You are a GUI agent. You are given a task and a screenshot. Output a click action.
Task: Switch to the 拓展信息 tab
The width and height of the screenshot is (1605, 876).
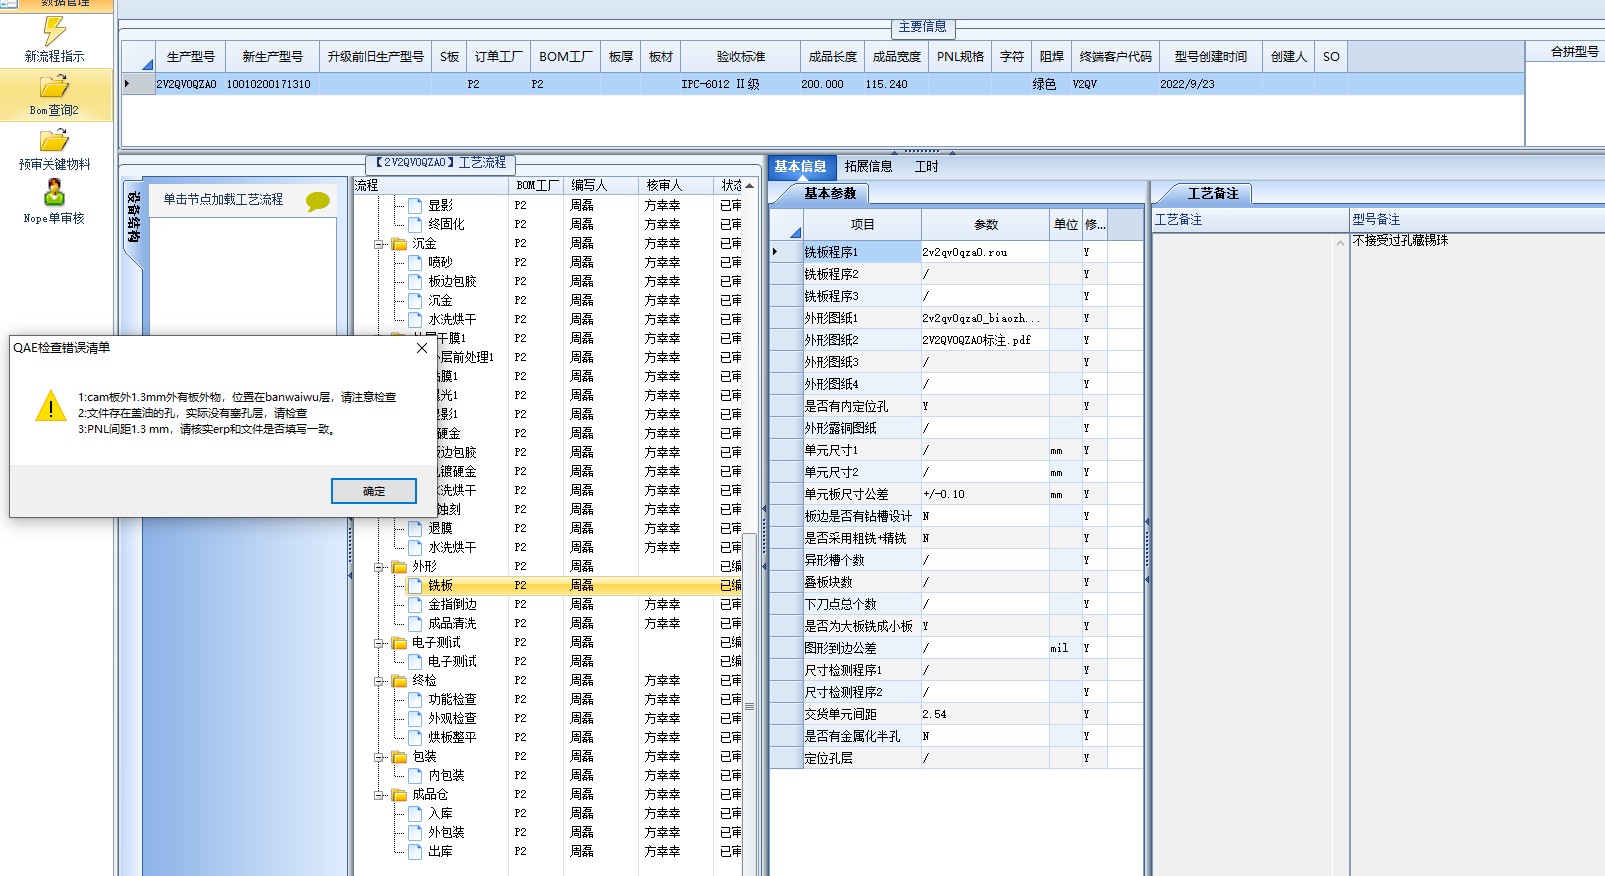pyautogui.click(x=868, y=166)
